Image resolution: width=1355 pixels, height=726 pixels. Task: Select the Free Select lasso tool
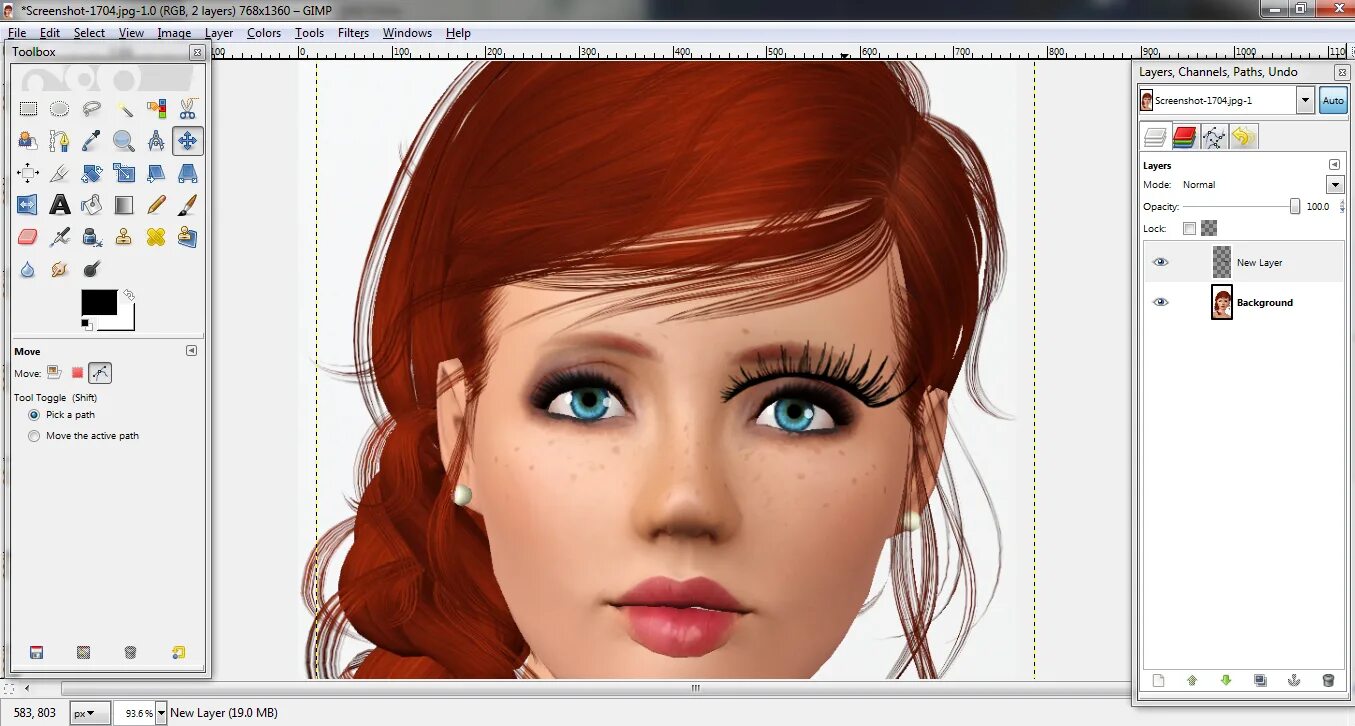[x=92, y=109]
